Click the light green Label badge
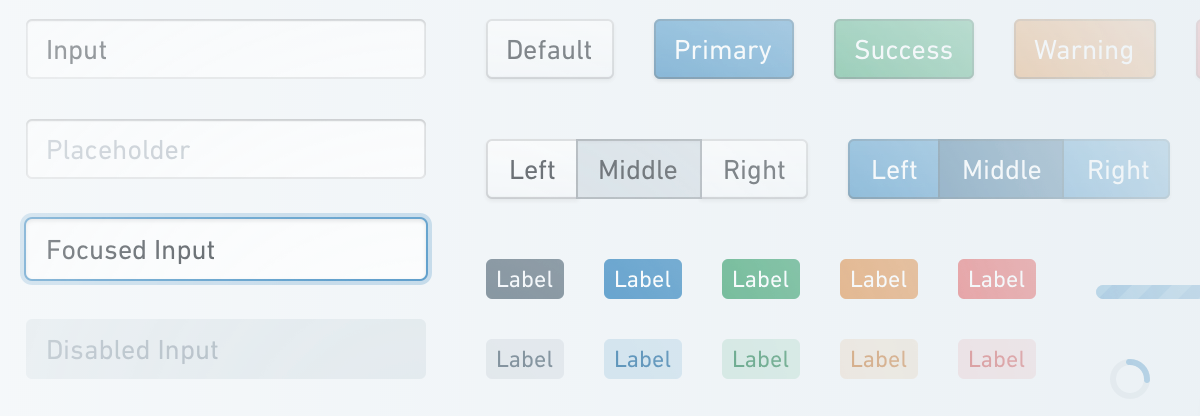 click(761, 359)
